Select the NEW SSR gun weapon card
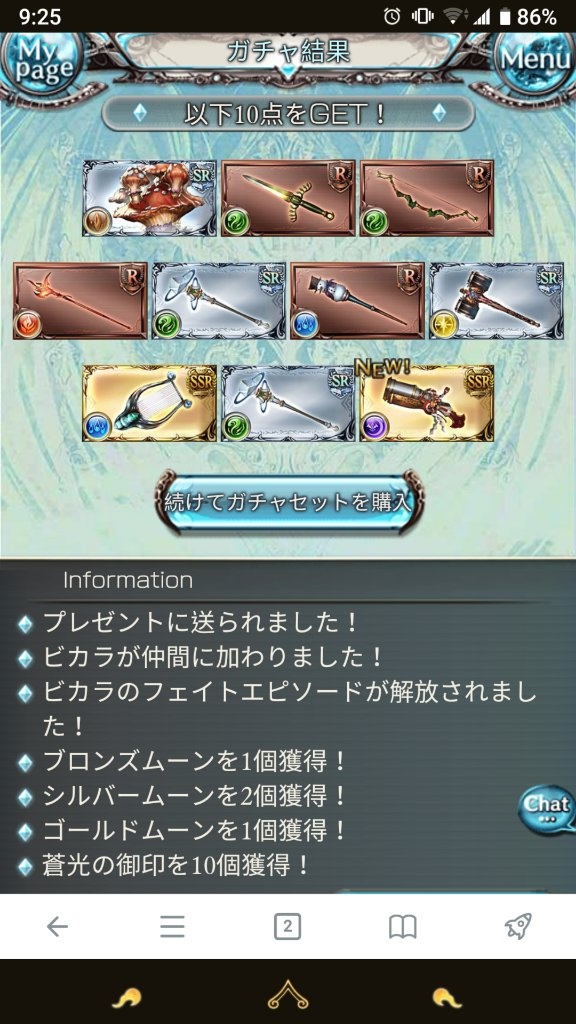The image size is (576, 1024). (x=426, y=403)
